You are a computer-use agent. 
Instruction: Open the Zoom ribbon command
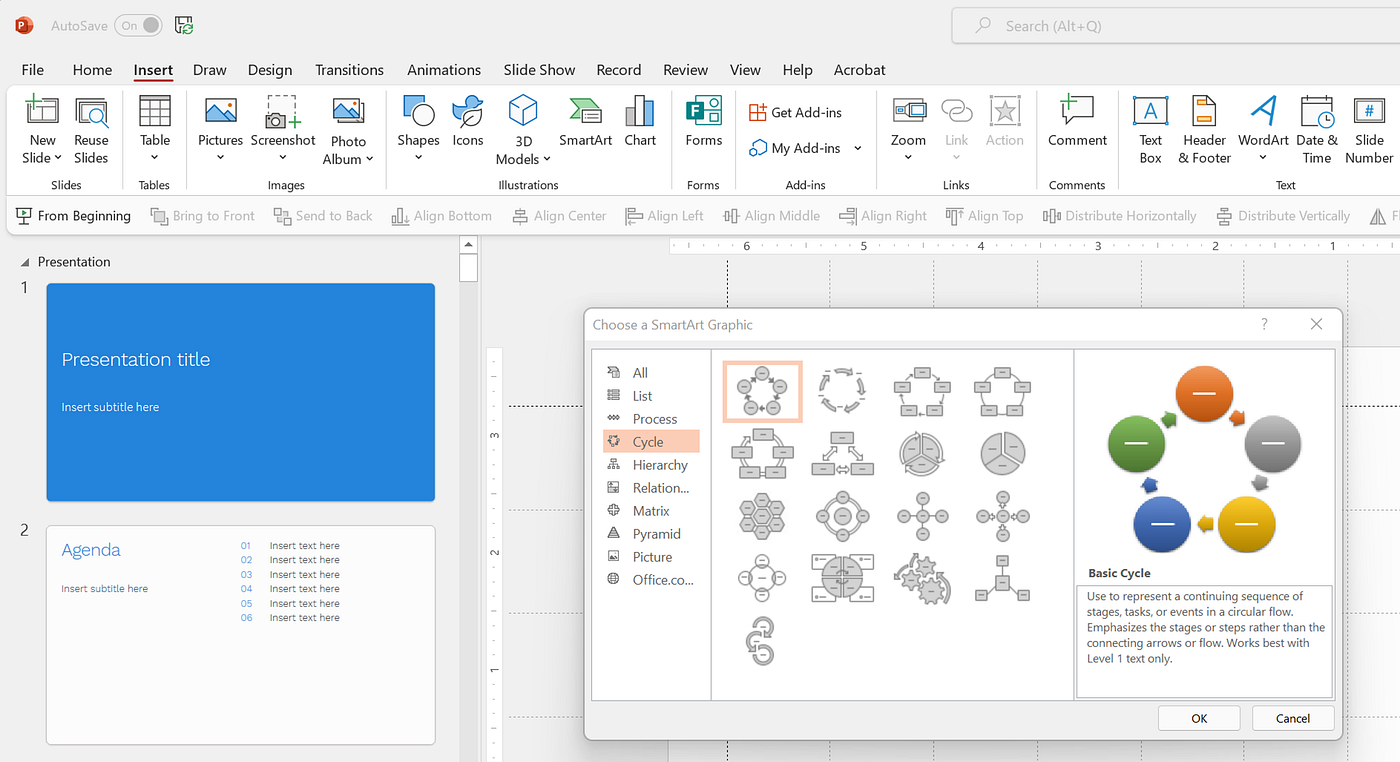tap(908, 128)
